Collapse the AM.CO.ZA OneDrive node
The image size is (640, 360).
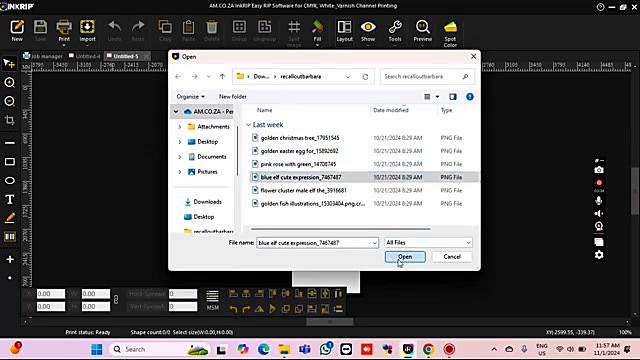176,111
